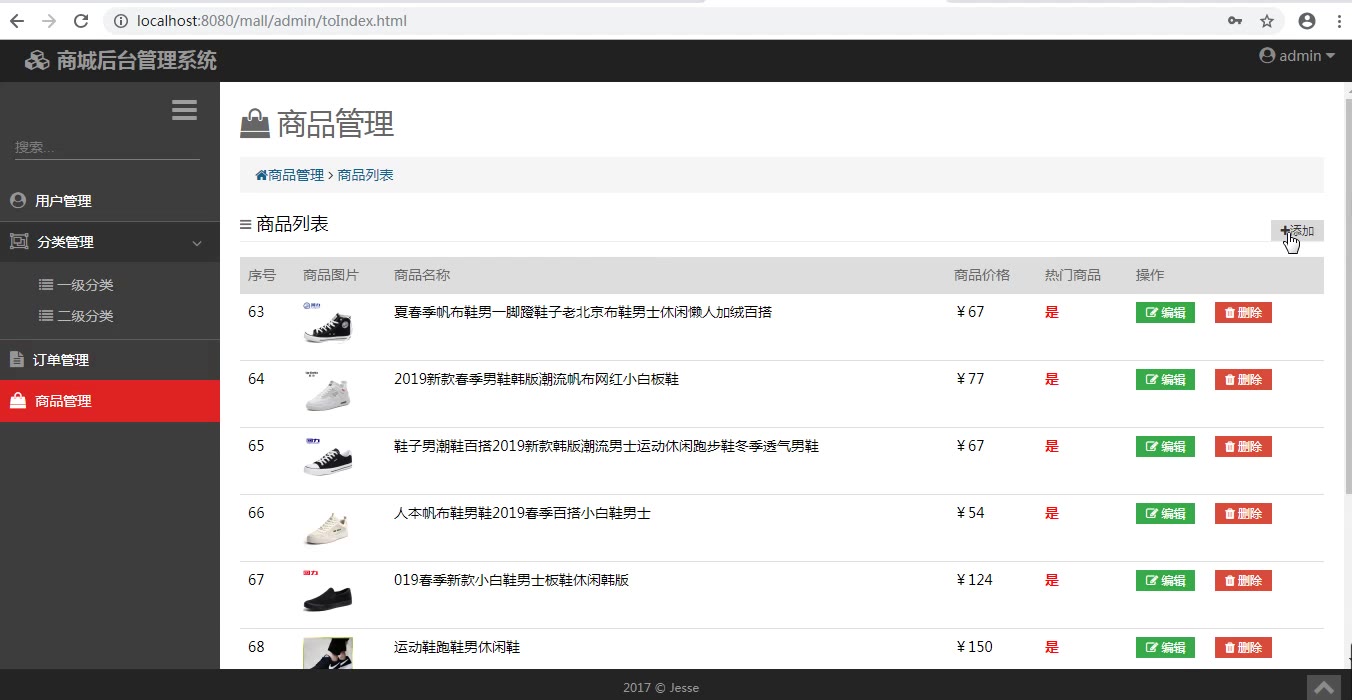Bookmark this page with the star icon
Image resolution: width=1352 pixels, height=700 pixels.
[1267, 20]
